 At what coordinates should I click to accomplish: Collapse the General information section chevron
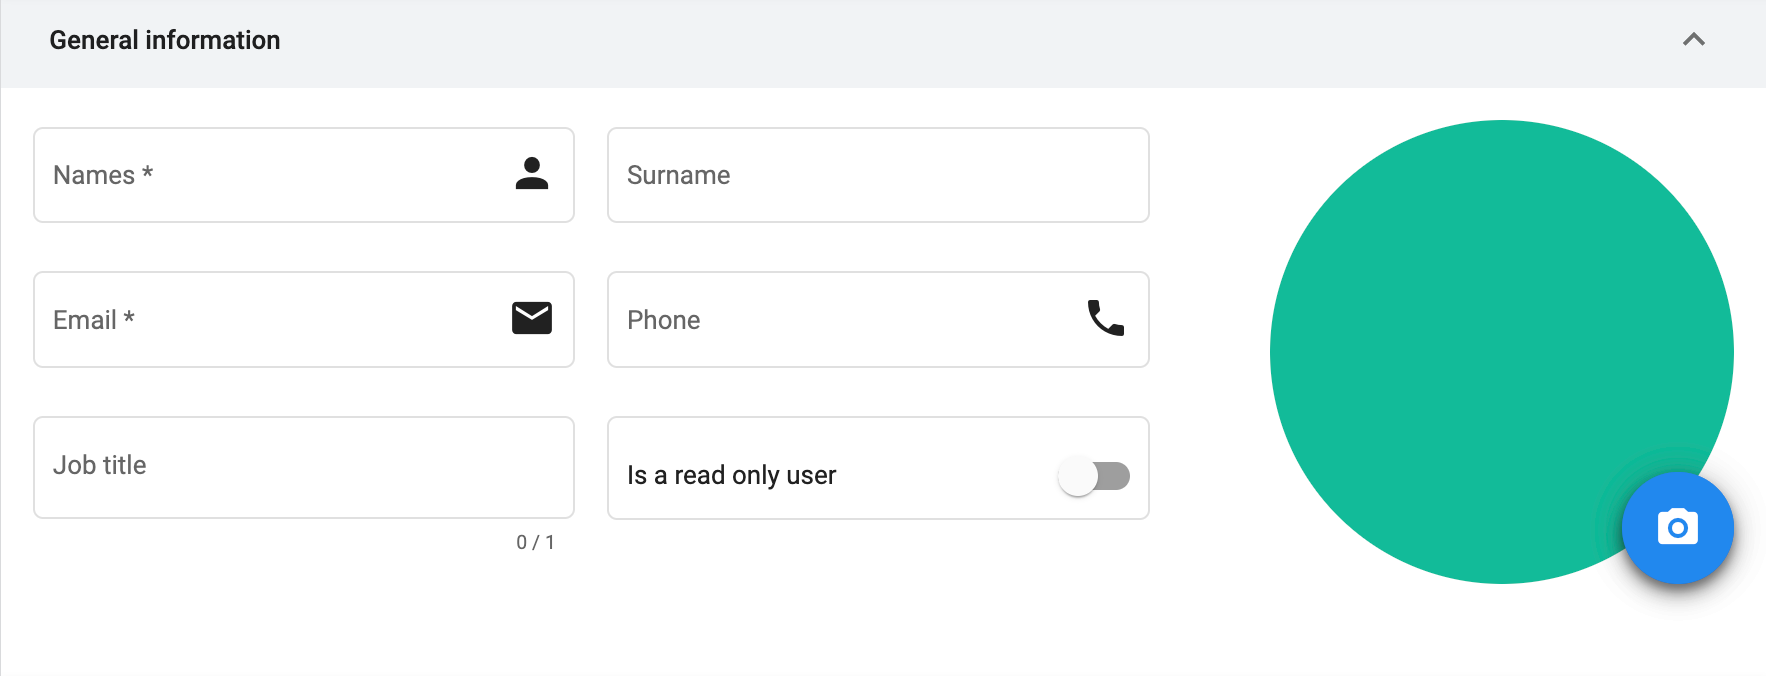[x=1694, y=40]
